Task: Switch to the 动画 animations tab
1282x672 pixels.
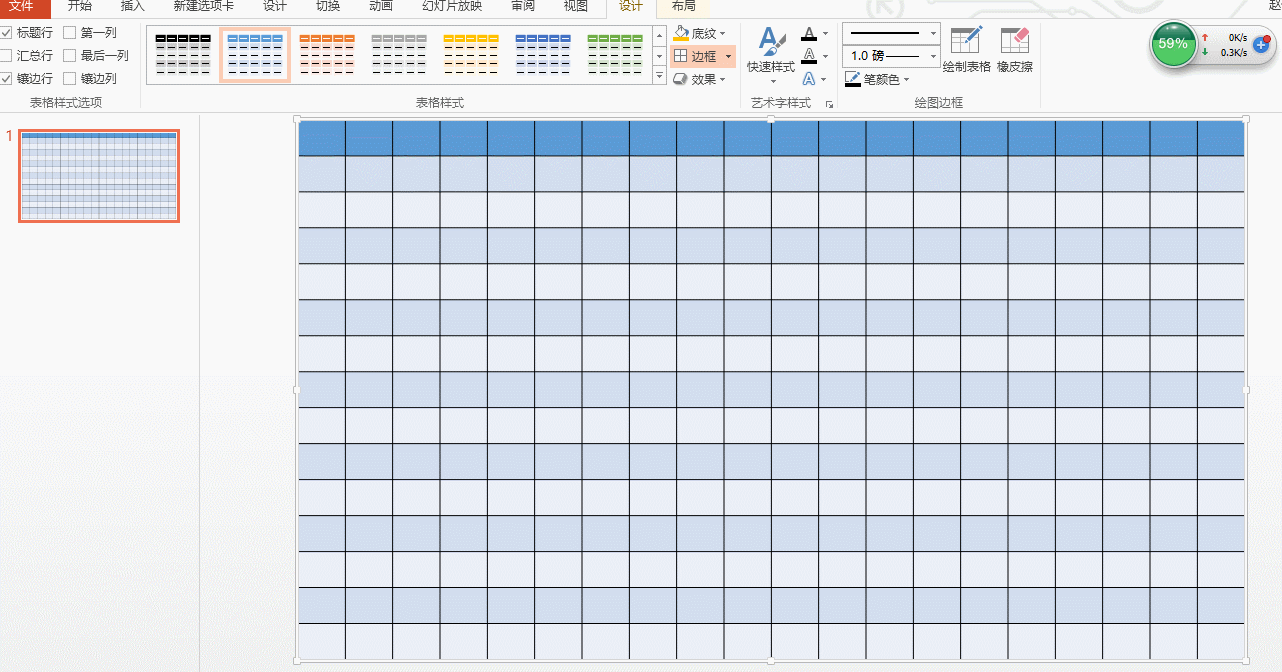Action: pos(381,6)
